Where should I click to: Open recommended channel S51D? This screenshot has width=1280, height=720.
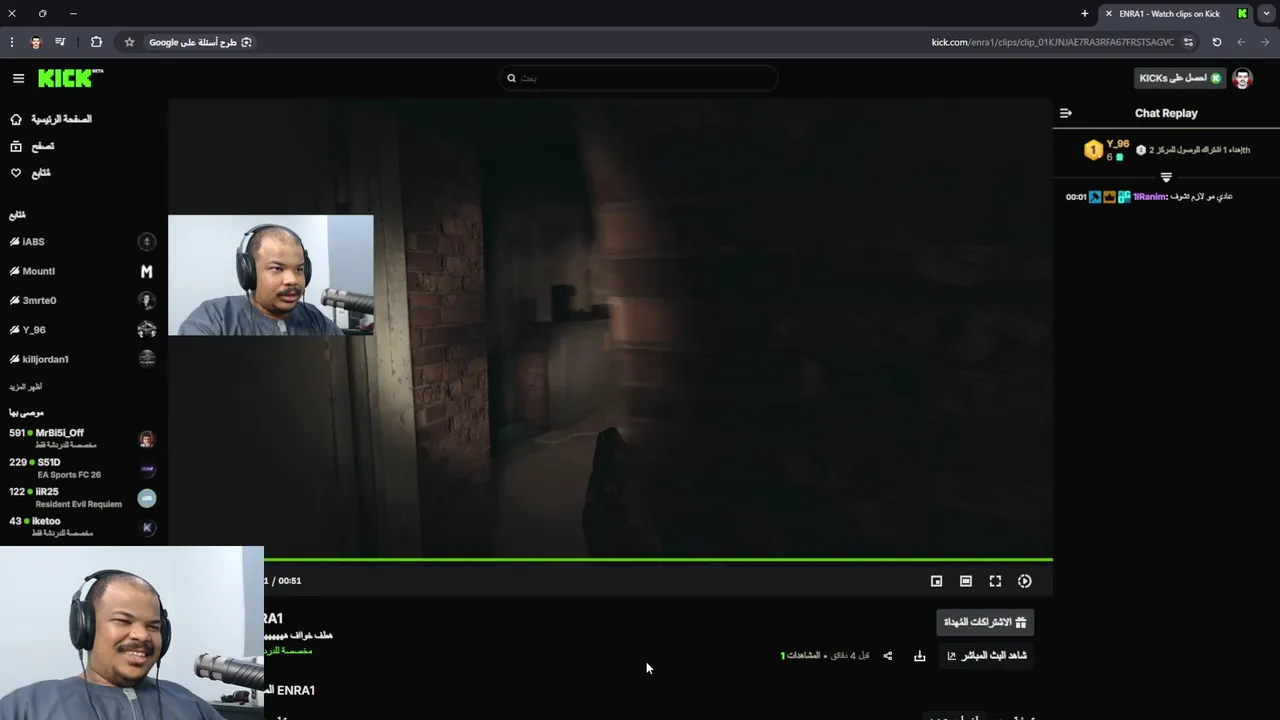[x=82, y=468]
